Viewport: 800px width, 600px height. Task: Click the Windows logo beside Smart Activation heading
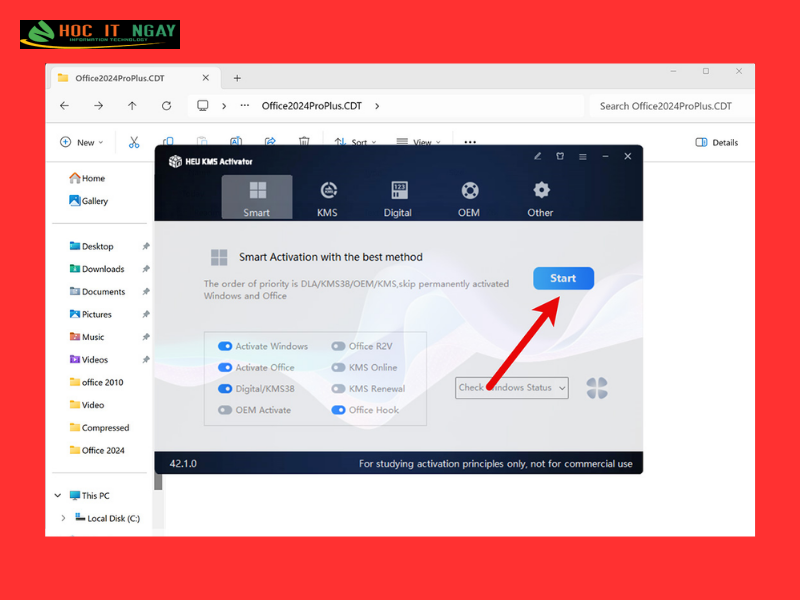point(219,257)
